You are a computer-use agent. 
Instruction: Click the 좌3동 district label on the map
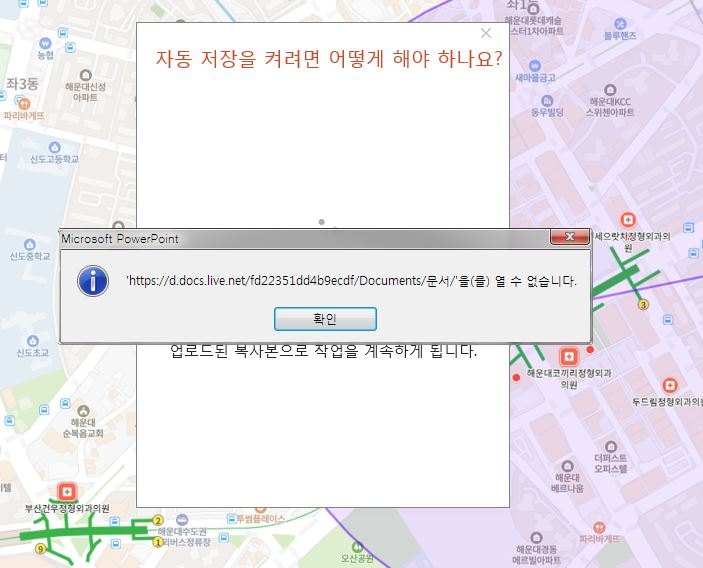tap(22, 83)
